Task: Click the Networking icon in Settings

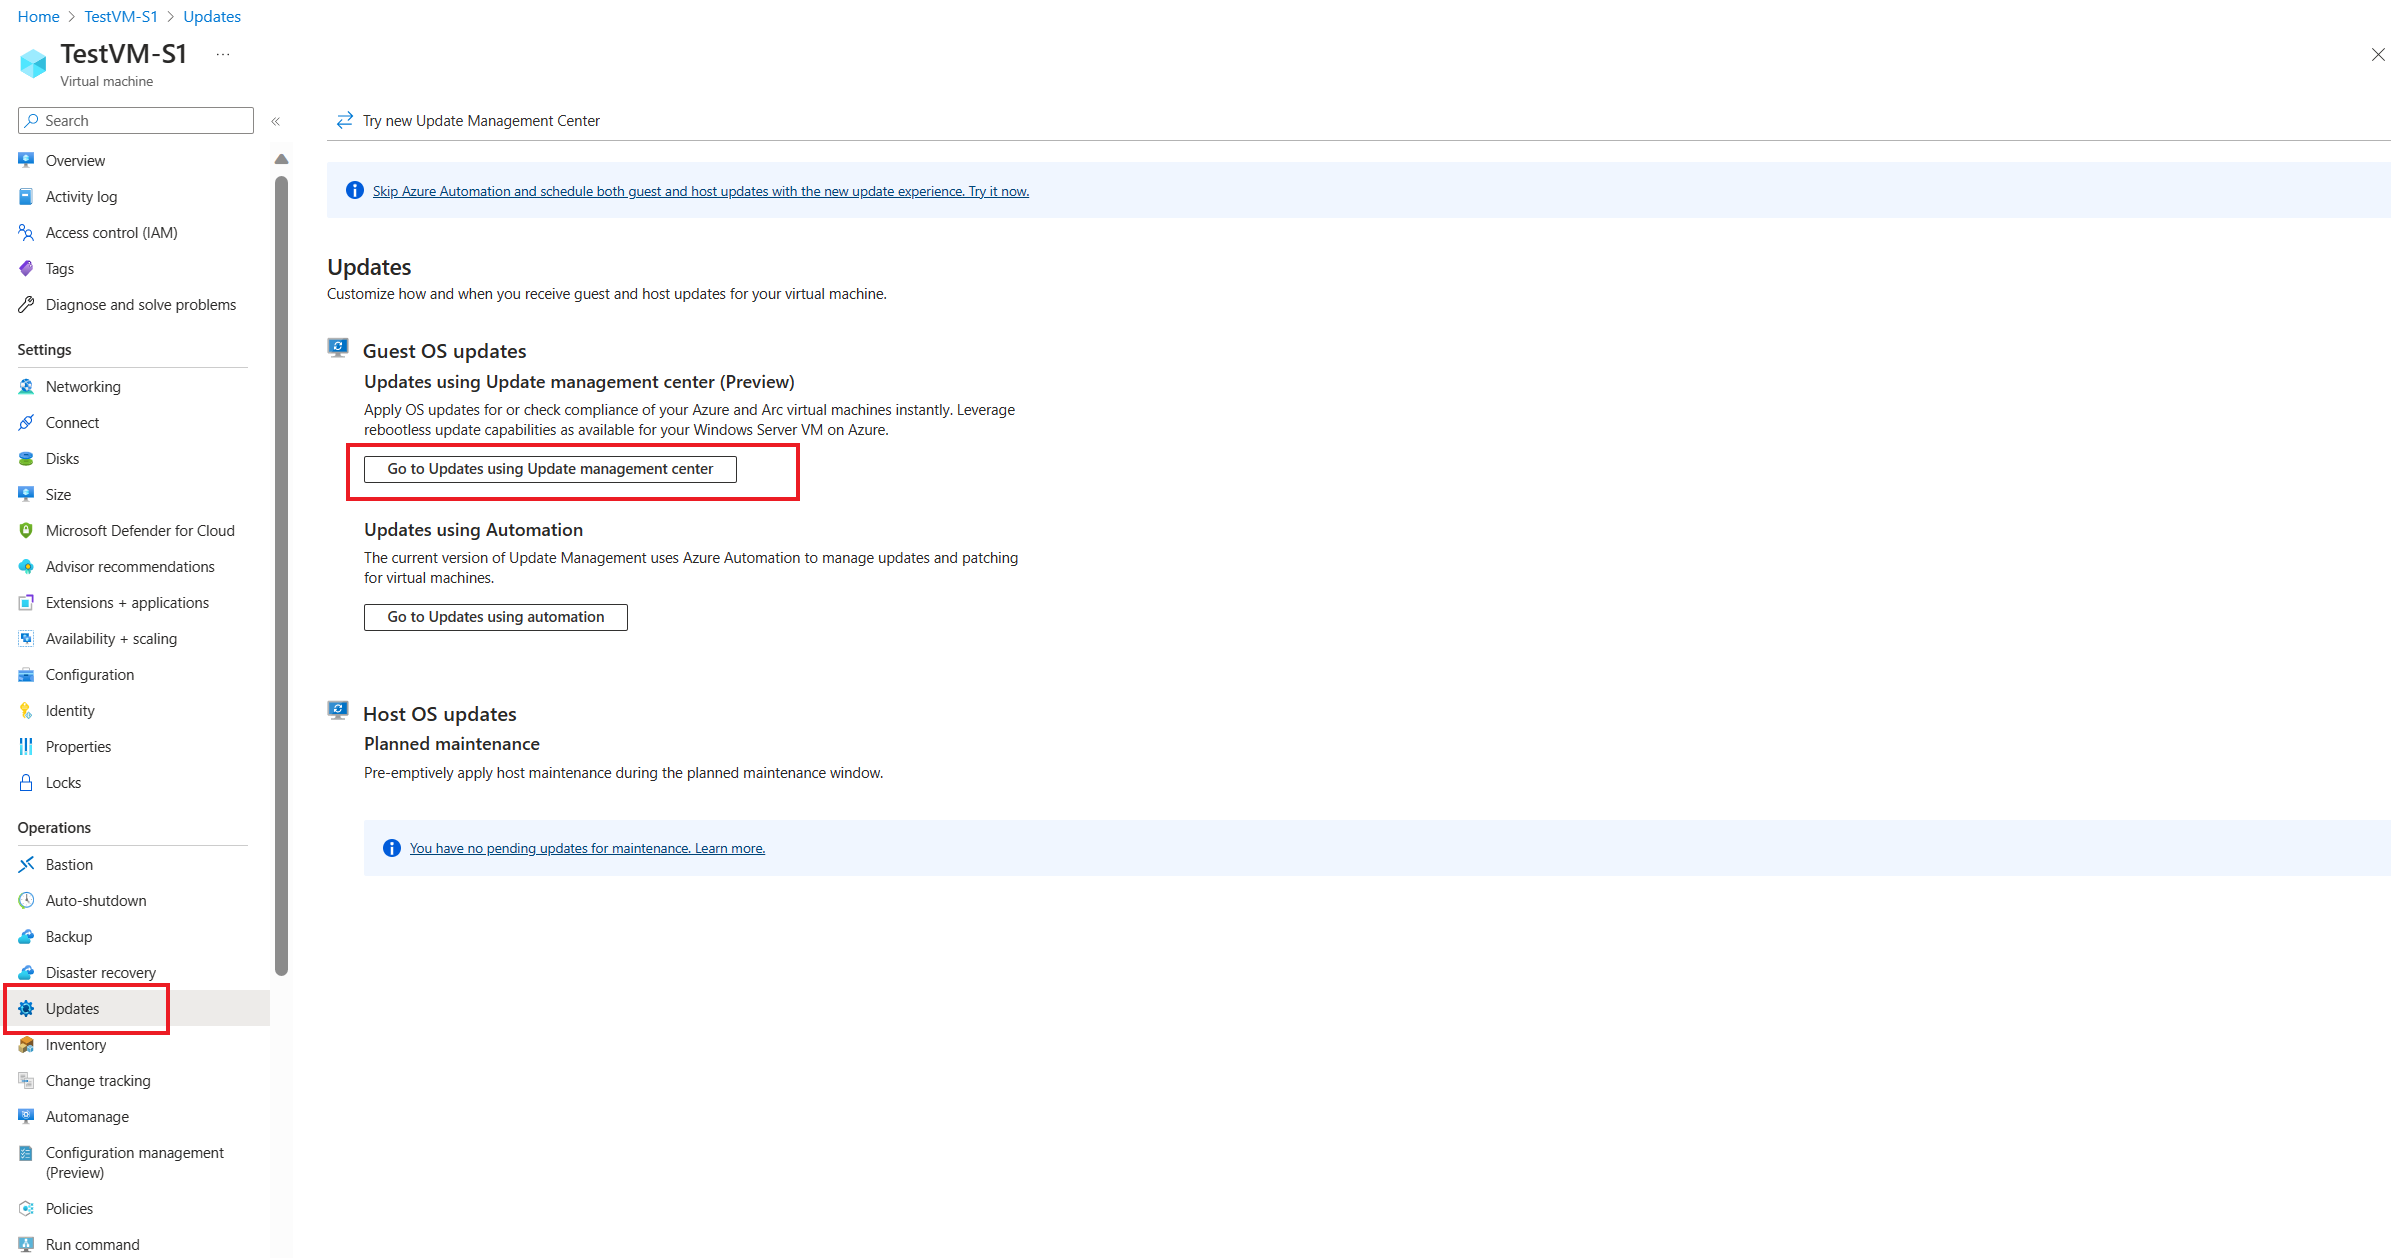Action: pos(27,386)
